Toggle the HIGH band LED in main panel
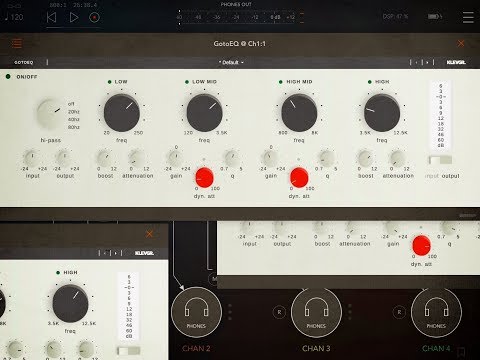 370,82
